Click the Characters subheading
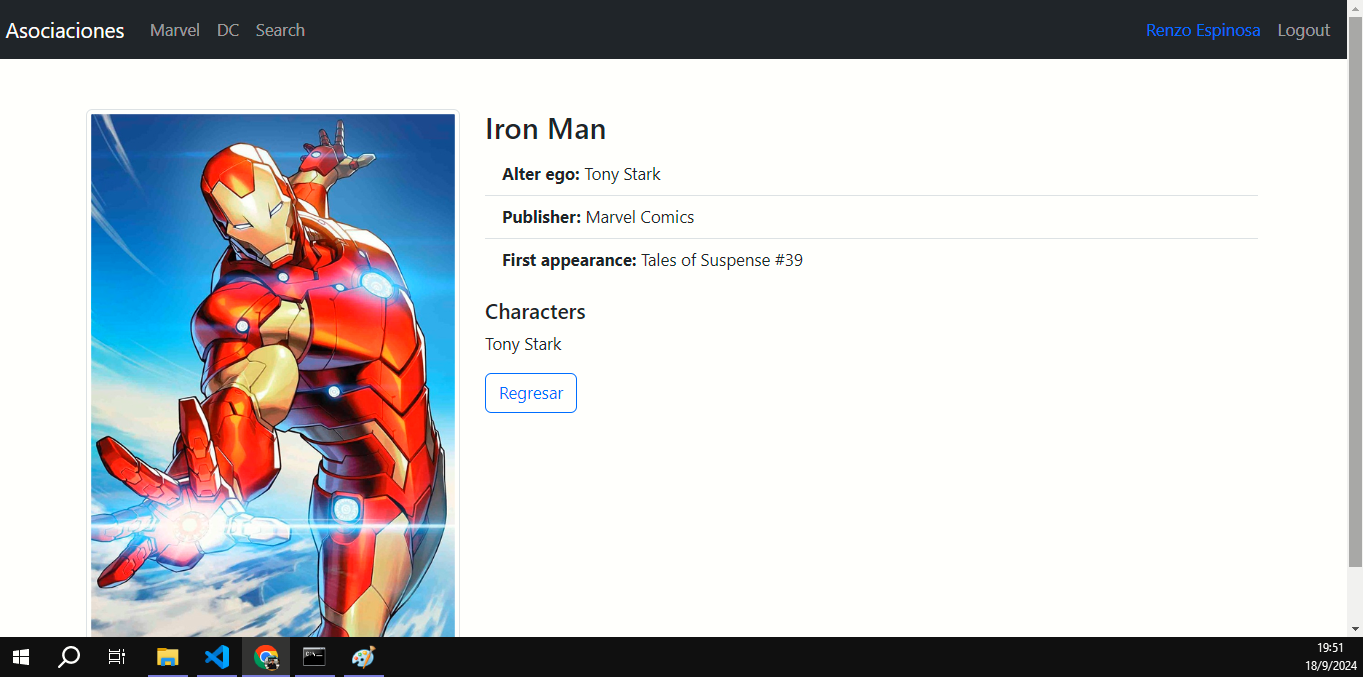This screenshot has width=1363, height=677. (535, 312)
